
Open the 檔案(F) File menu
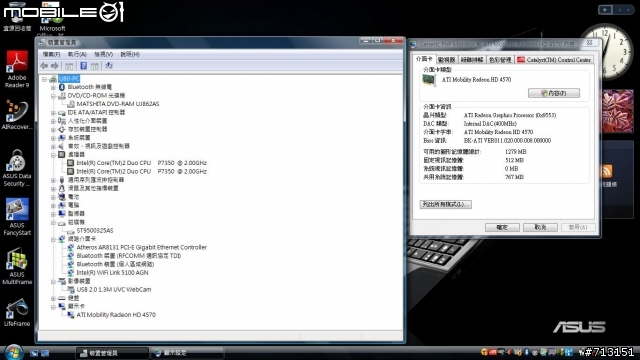tap(51, 54)
